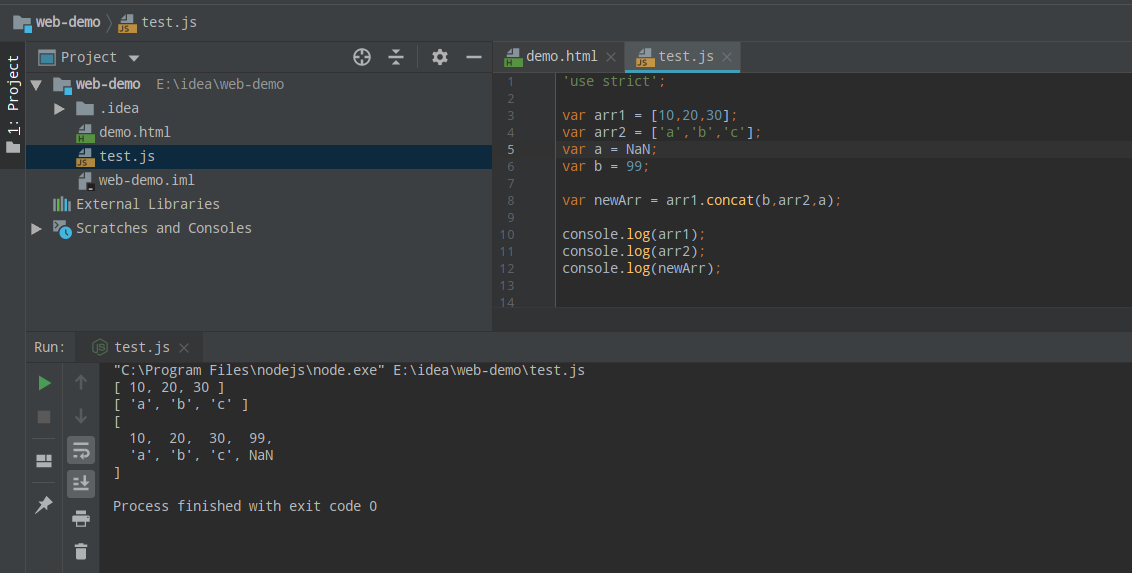Click the Restore Layout icon in Run panel
Viewport: 1132px width, 573px height.
[44, 460]
